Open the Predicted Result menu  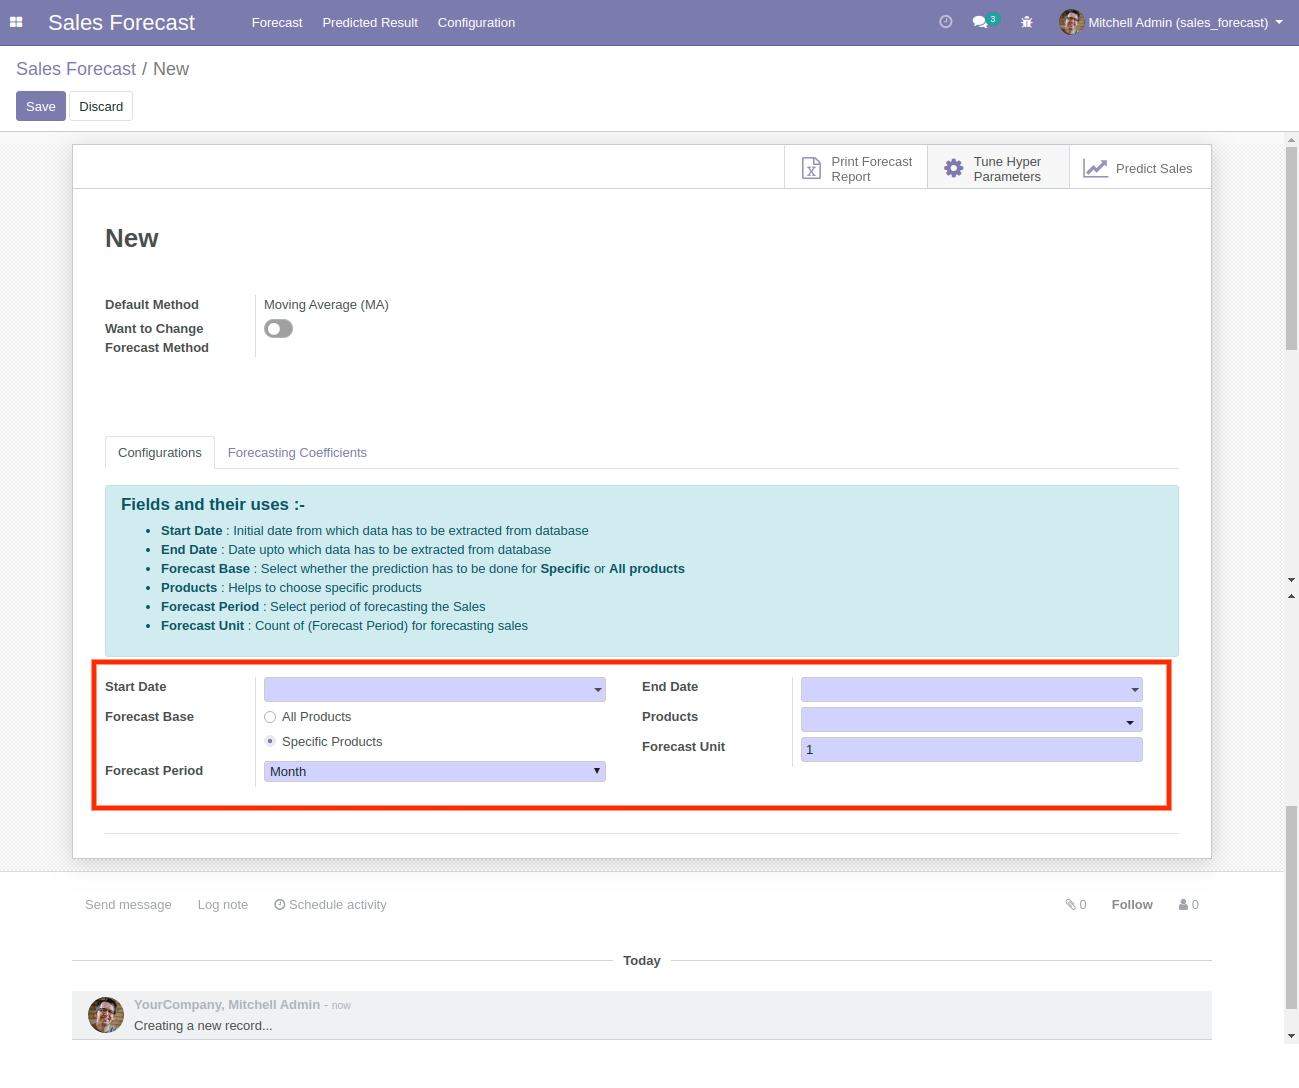(370, 22)
